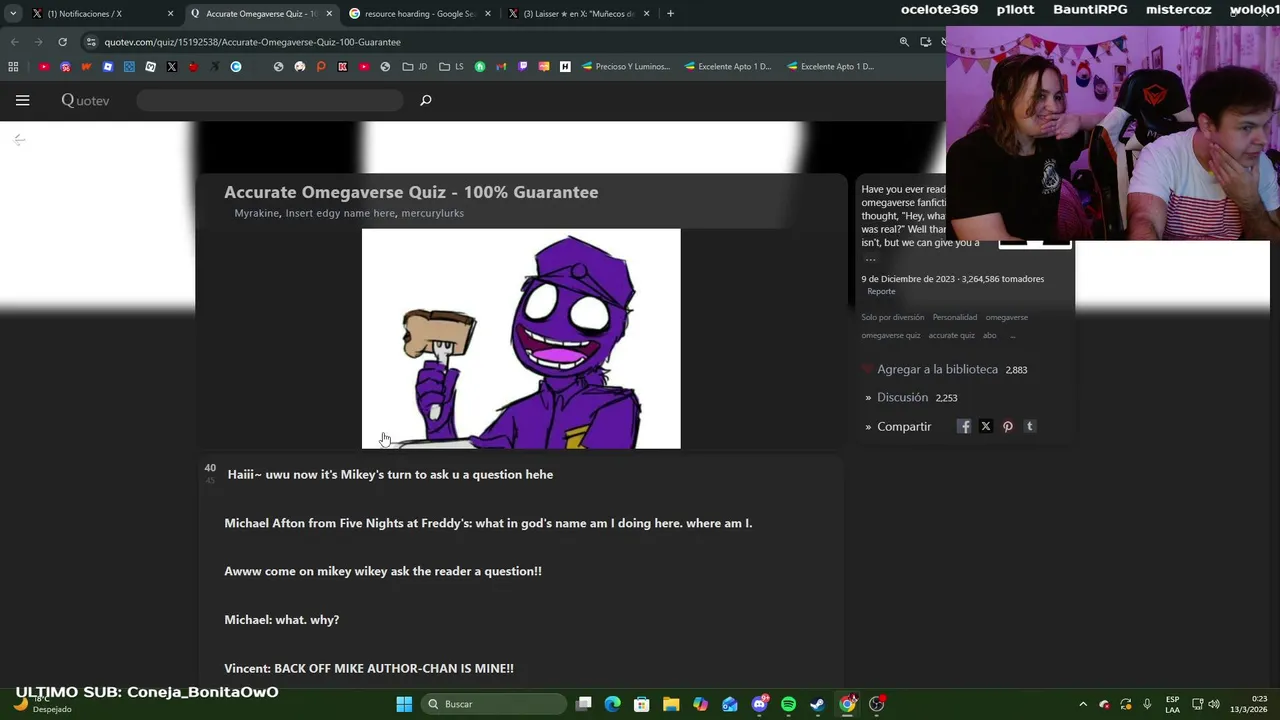Click the Quotev logo
This screenshot has height=720, width=1280.
click(85, 100)
